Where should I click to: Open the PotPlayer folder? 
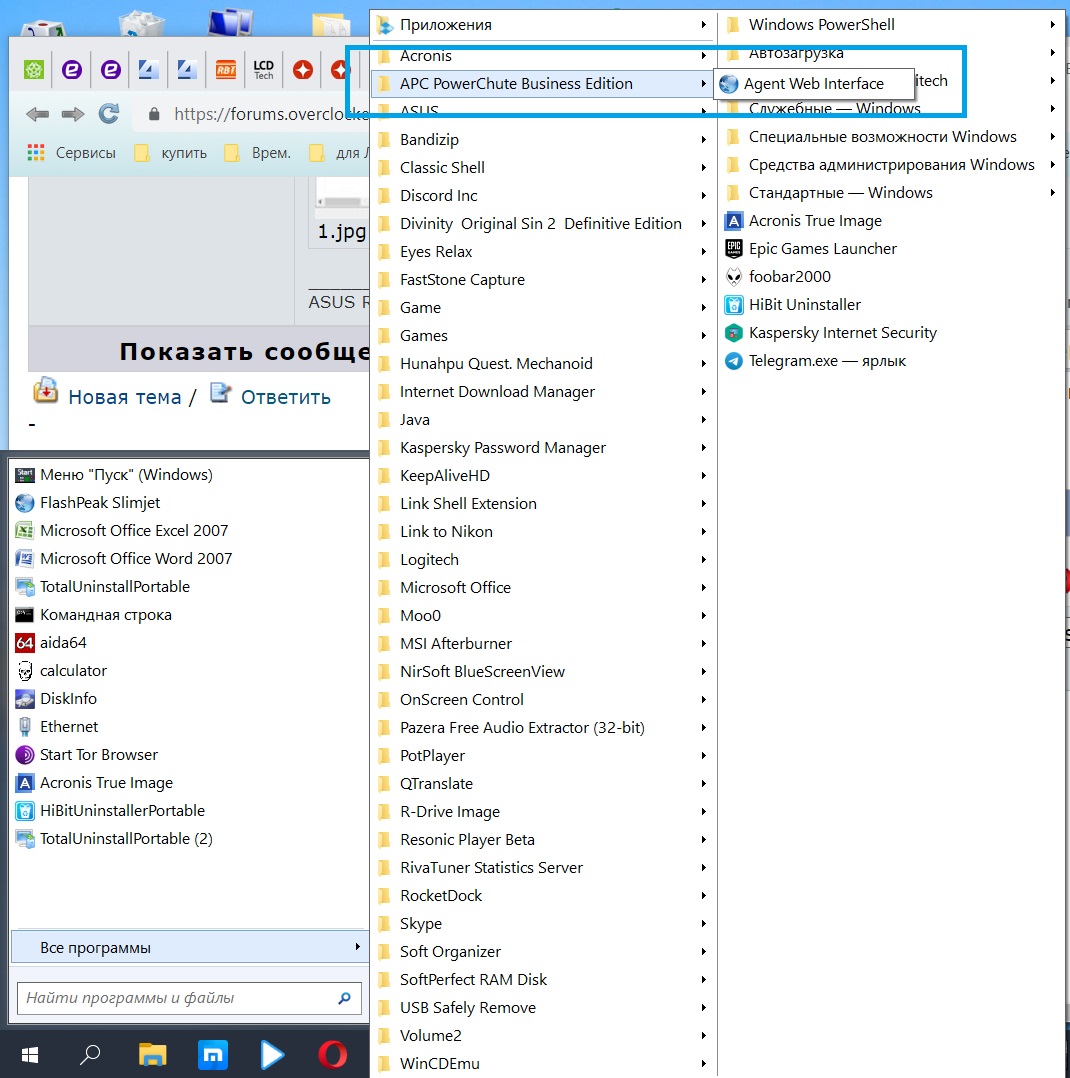(x=543, y=756)
